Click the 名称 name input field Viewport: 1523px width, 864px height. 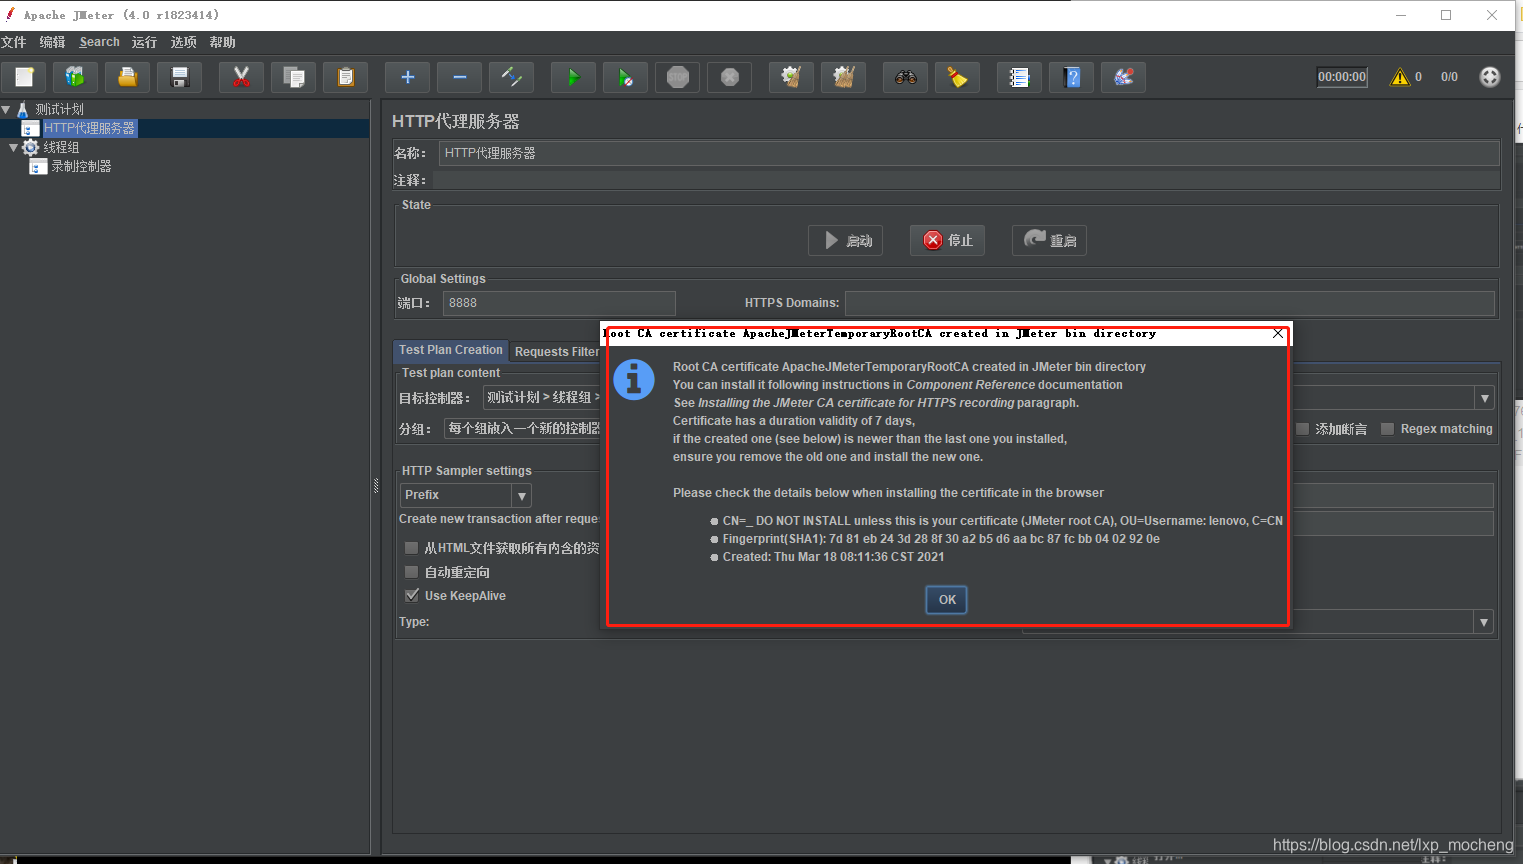coord(969,153)
